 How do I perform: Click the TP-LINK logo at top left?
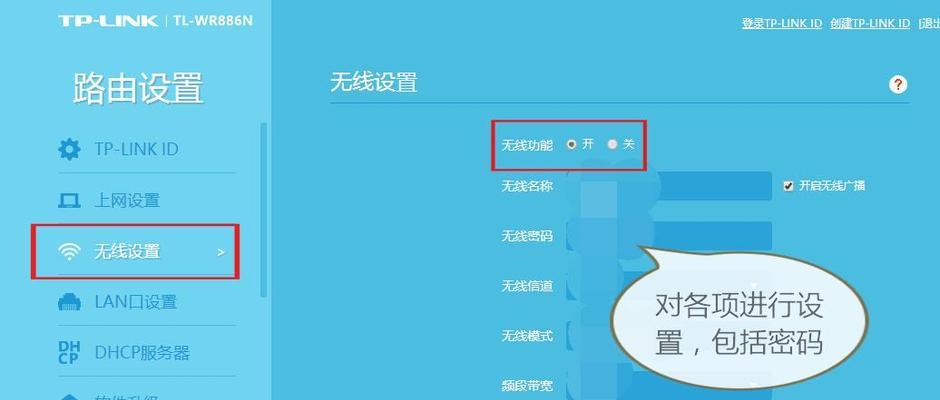[x=108, y=21]
